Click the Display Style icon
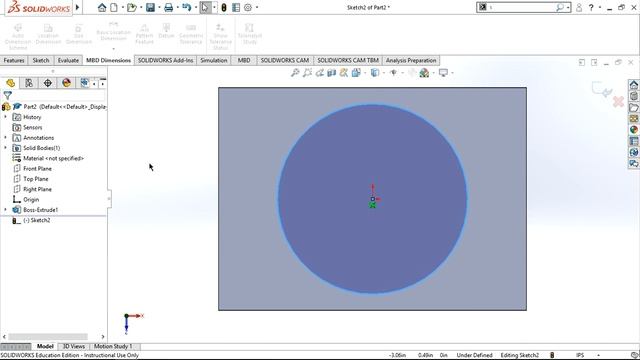 coord(375,73)
